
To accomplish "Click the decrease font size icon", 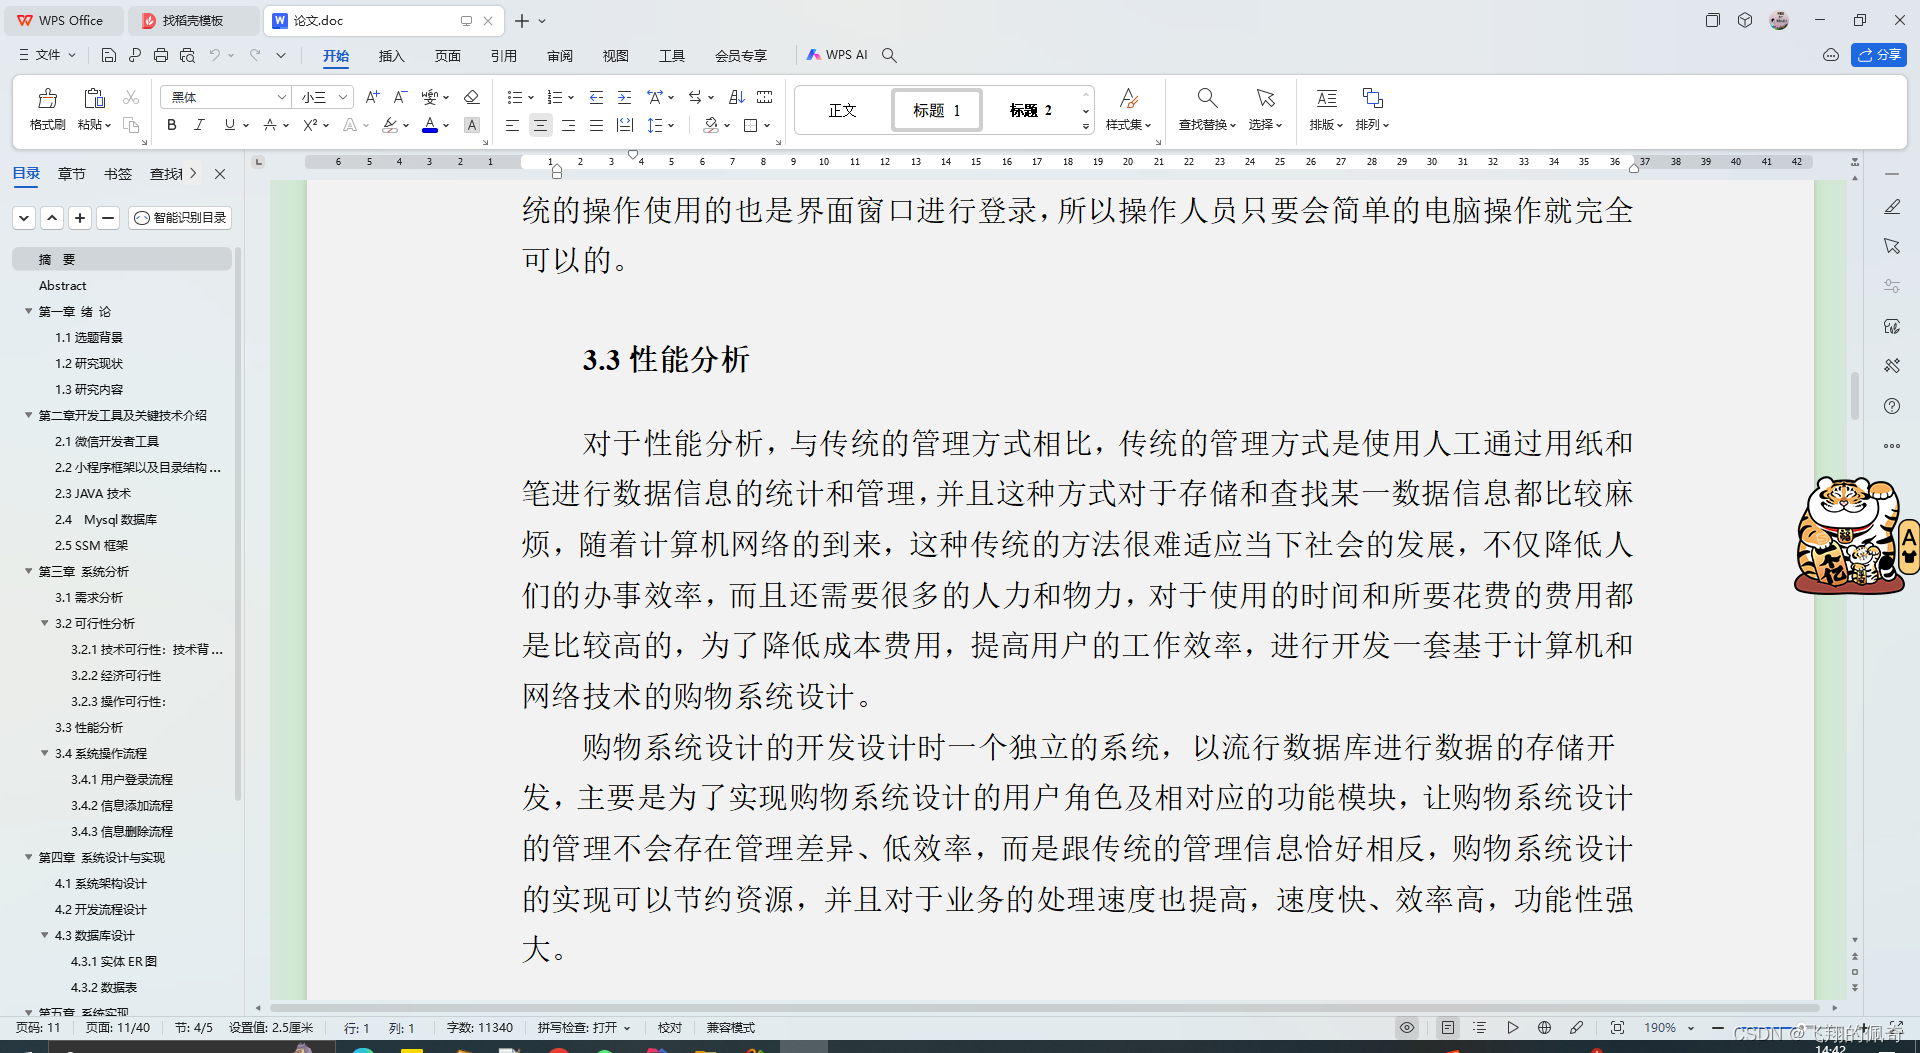I will point(400,97).
